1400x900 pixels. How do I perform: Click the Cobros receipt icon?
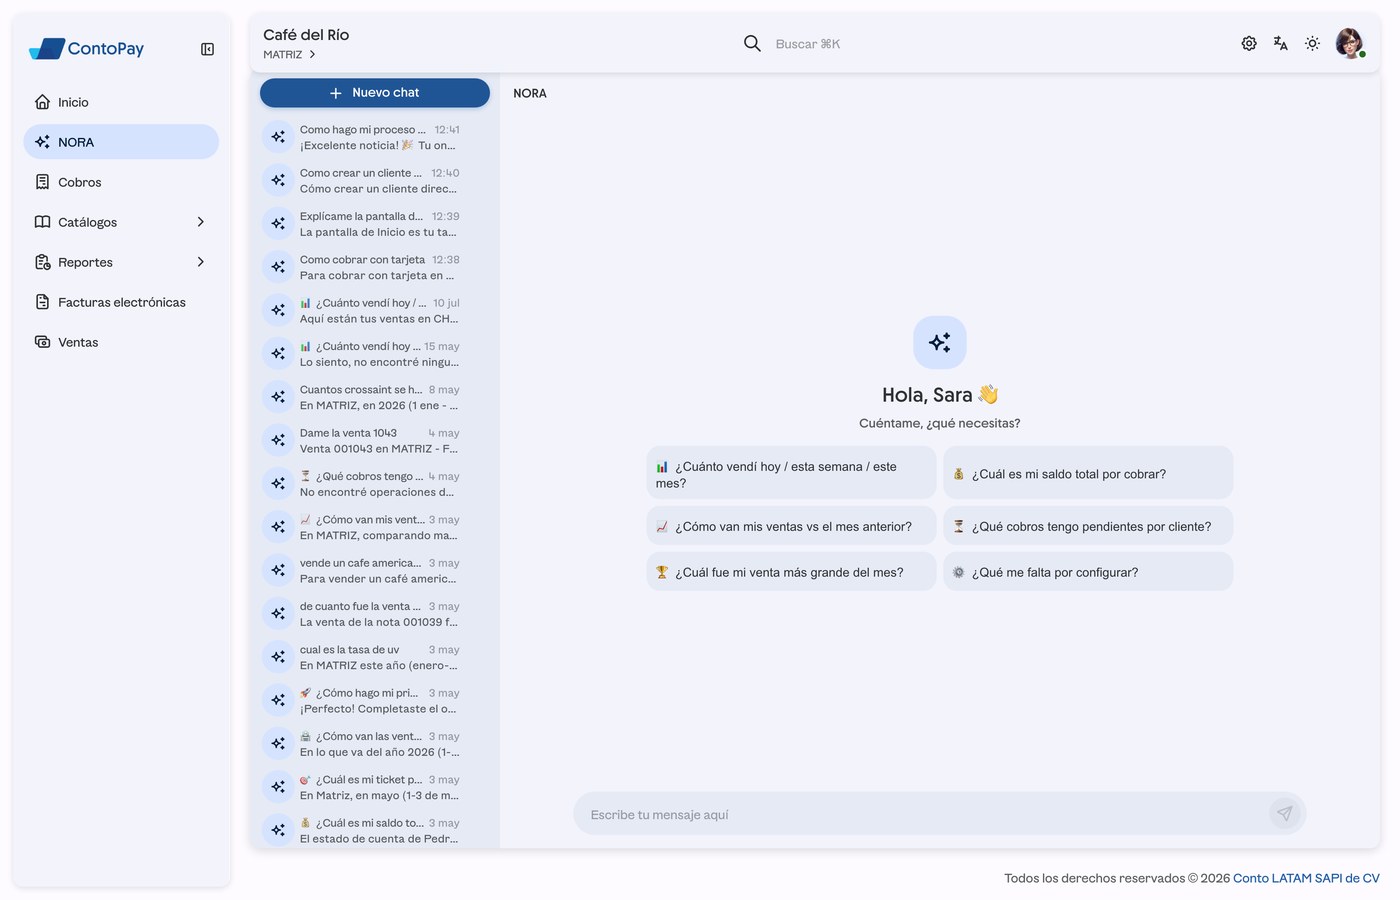pyautogui.click(x=42, y=182)
